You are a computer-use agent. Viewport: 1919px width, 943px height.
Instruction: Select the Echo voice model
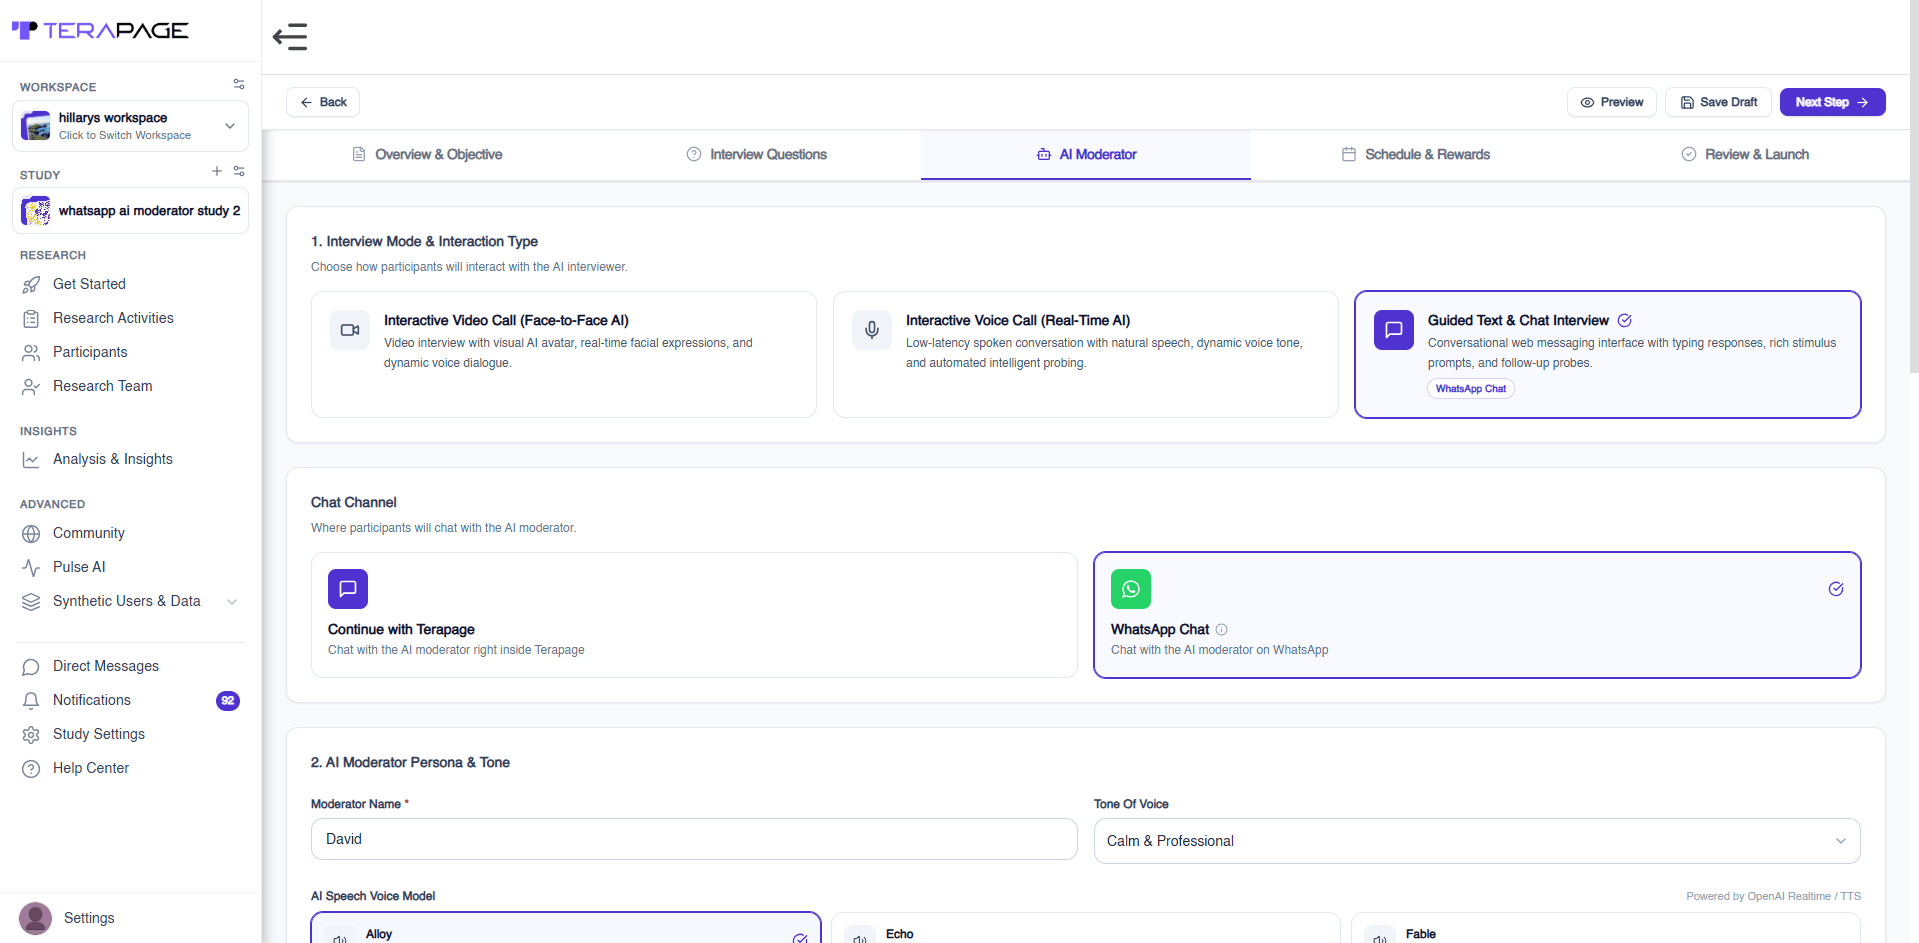(1085, 928)
